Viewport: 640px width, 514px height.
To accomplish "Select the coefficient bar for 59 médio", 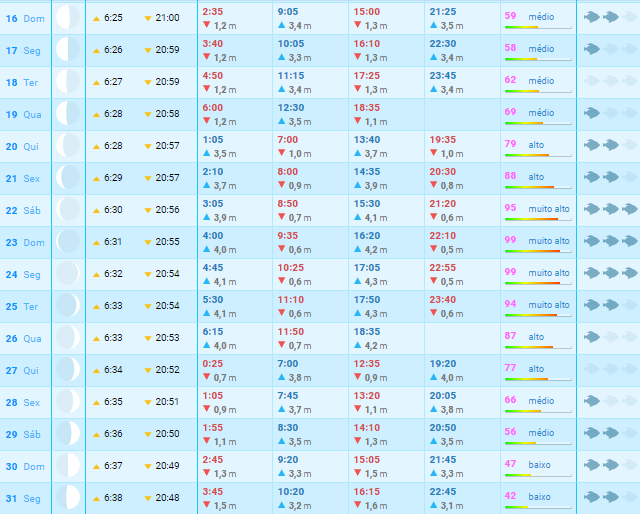I will (538, 27).
